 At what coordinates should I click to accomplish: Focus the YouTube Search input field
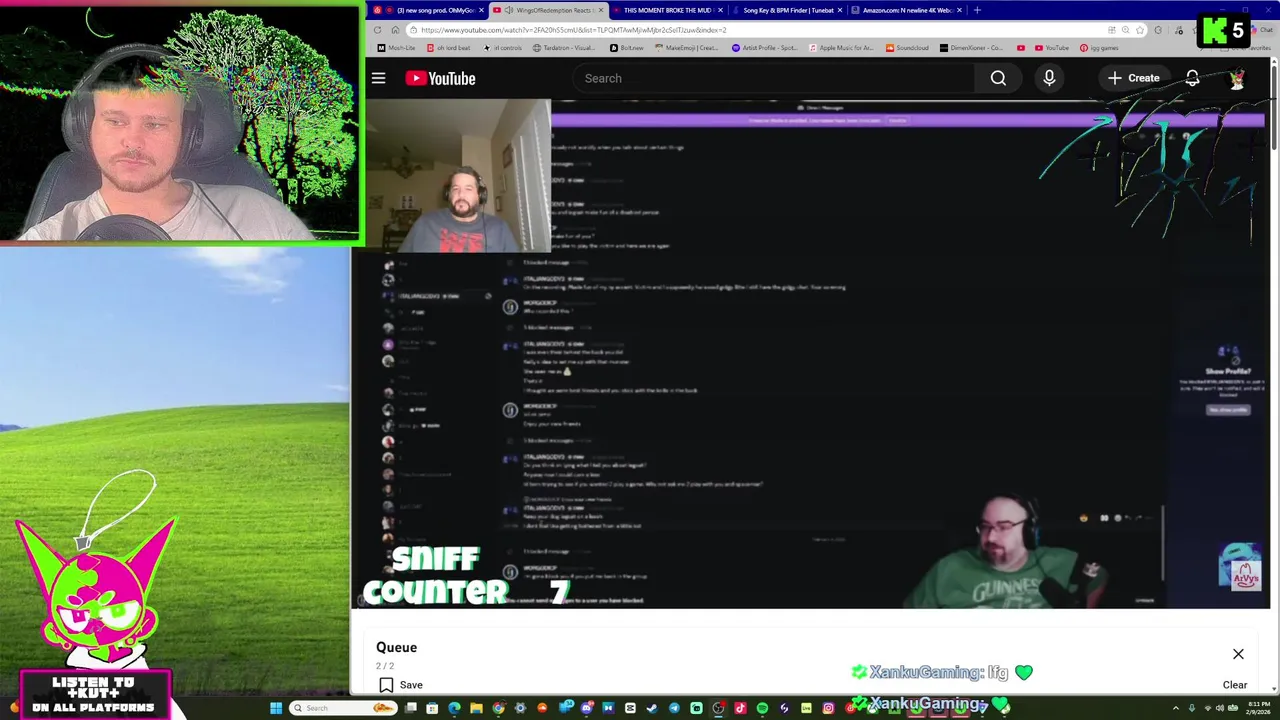coord(774,78)
